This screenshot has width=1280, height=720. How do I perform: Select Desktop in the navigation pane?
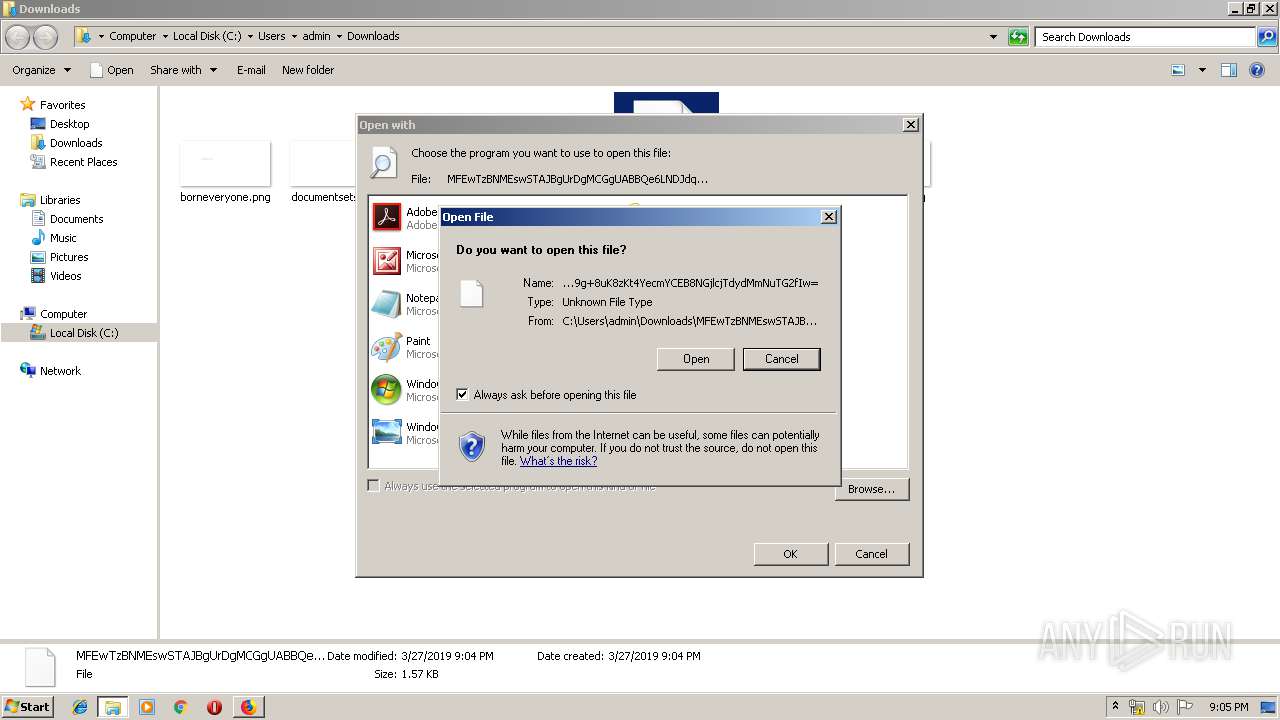coord(69,124)
